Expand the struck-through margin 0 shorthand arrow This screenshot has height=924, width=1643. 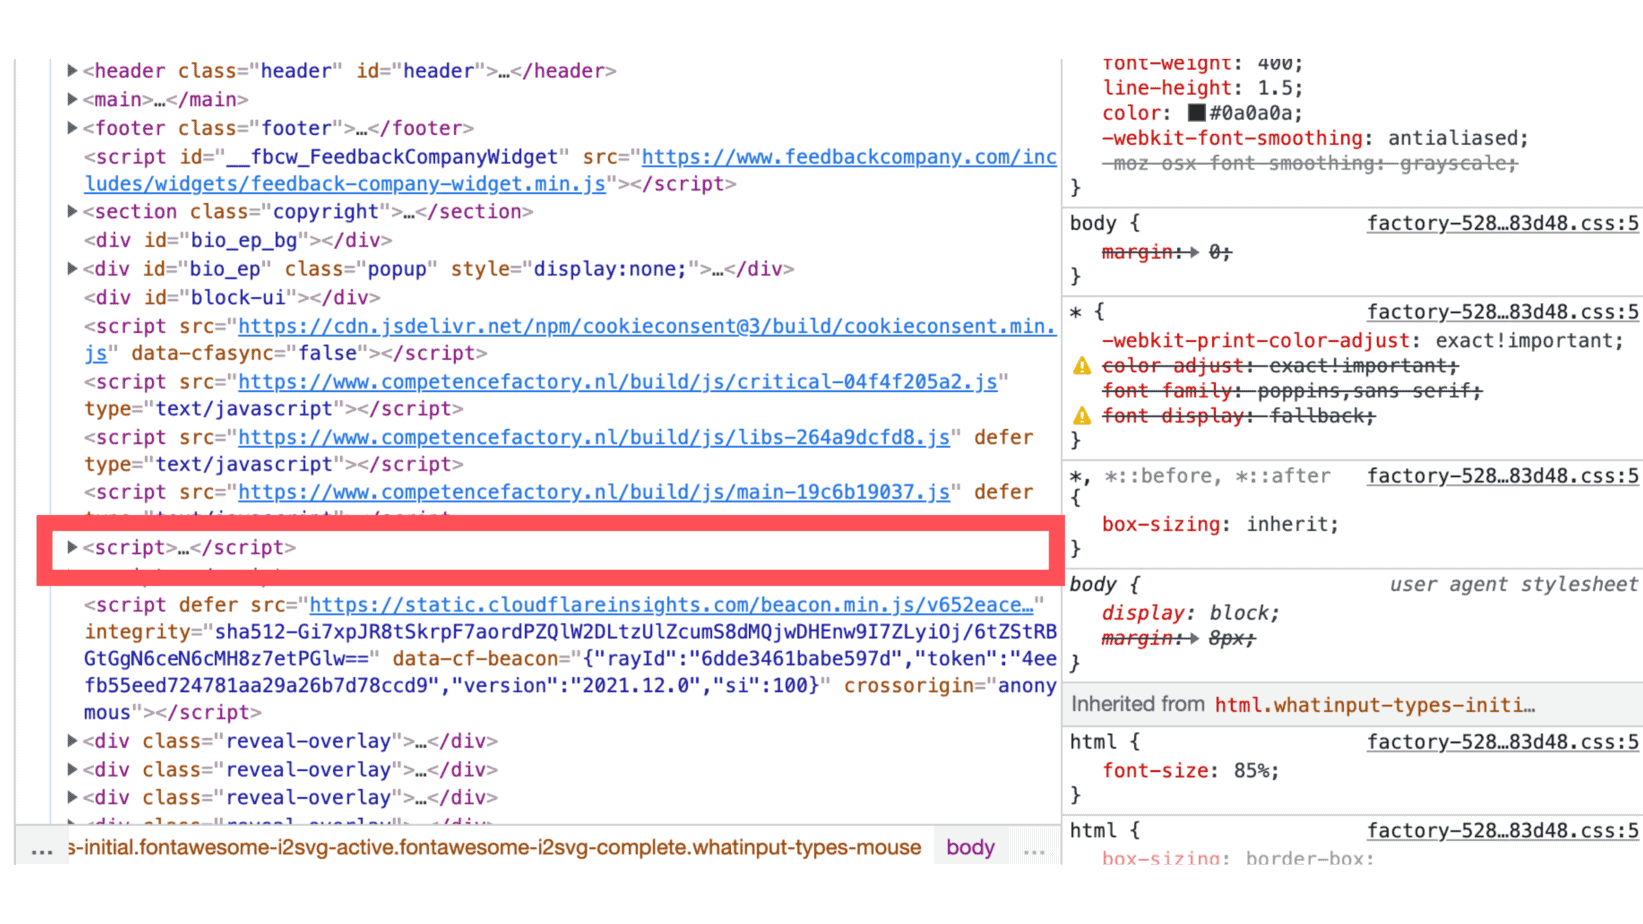[1194, 253]
